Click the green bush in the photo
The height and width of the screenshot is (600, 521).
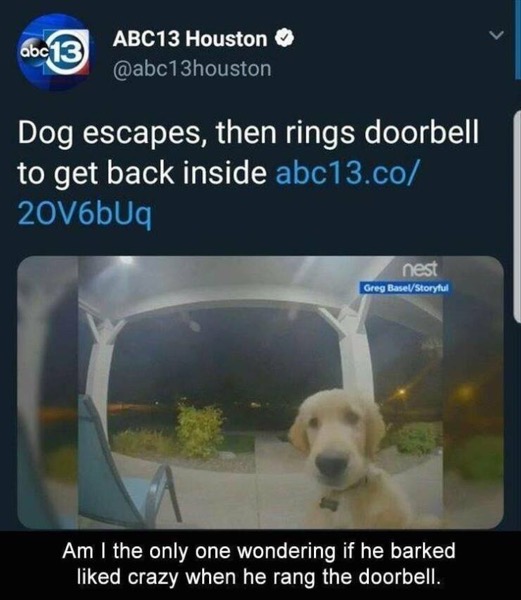click(200, 431)
